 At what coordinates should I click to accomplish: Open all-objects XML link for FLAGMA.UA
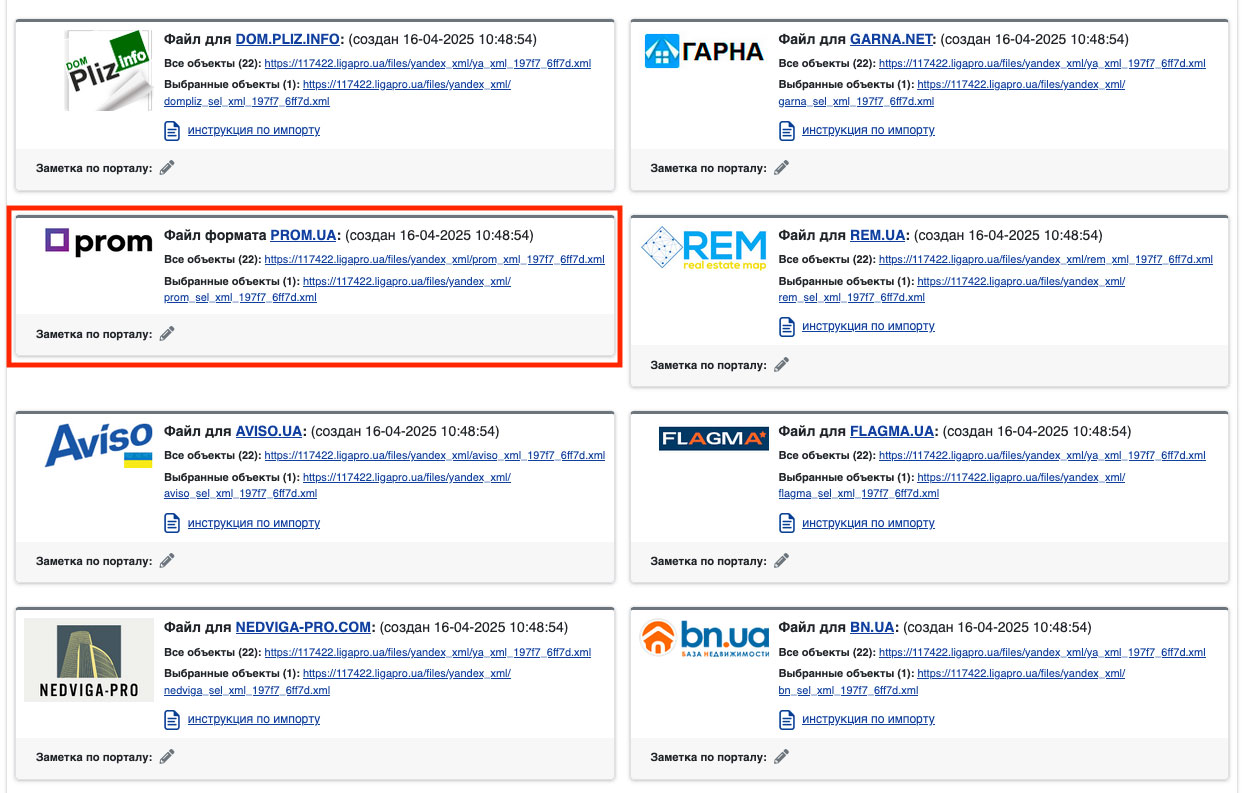[1042, 456]
